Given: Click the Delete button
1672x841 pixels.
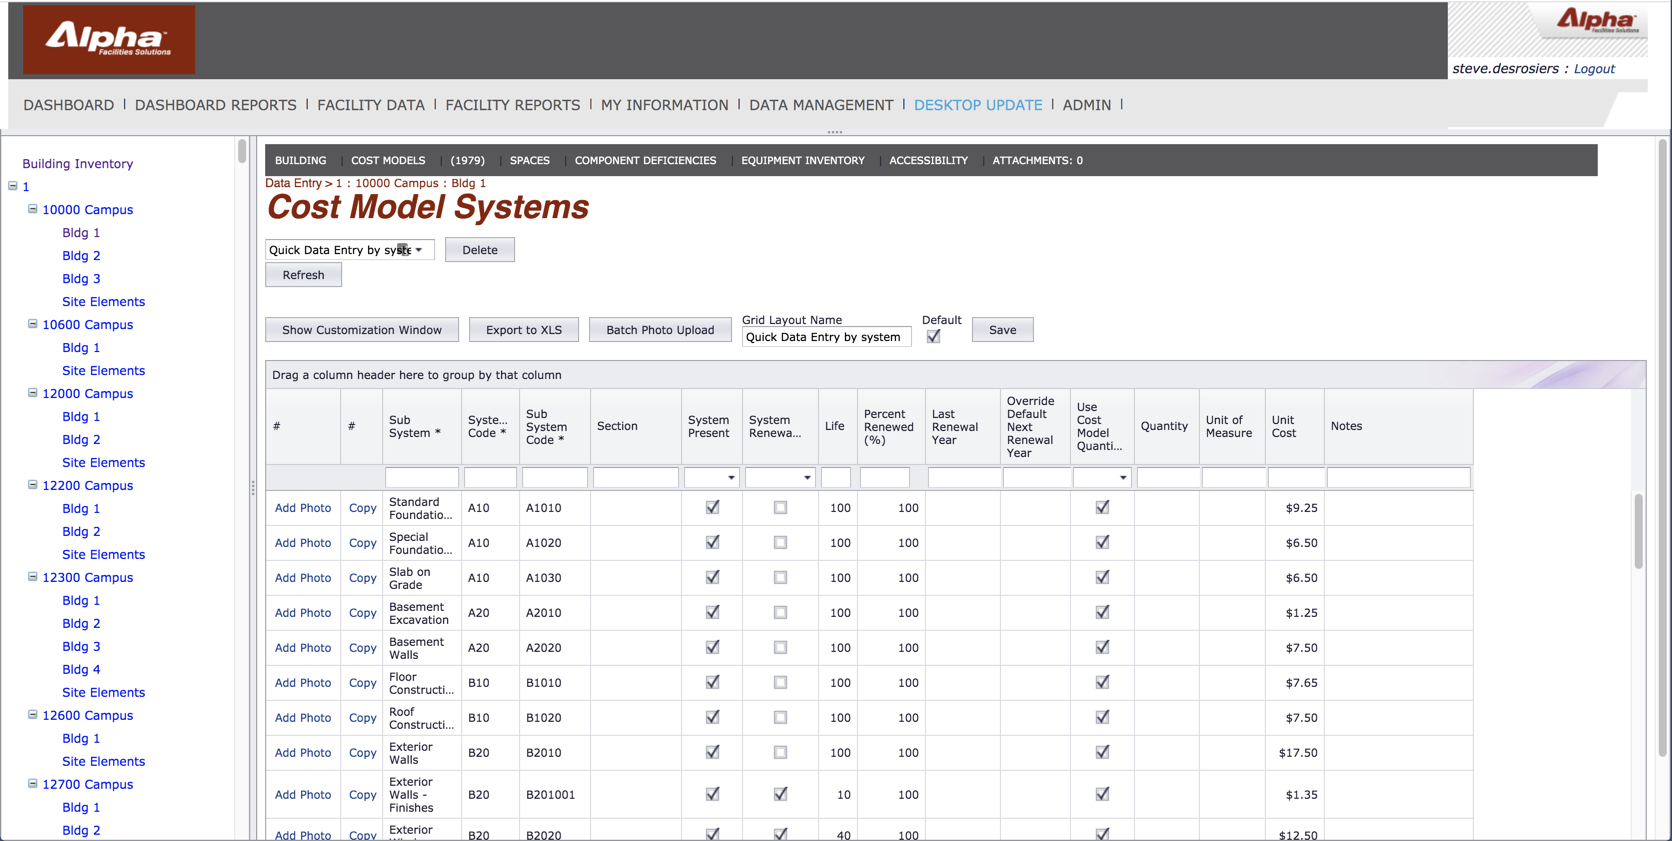Looking at the screenshot, I should coord(480,250).
